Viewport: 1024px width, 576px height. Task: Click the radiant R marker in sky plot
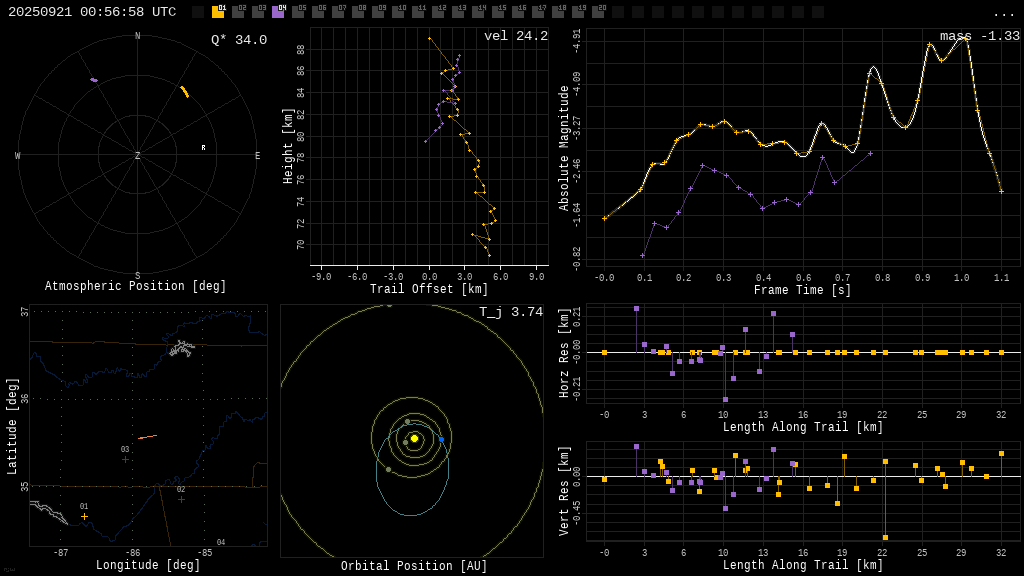pos(203,148)
